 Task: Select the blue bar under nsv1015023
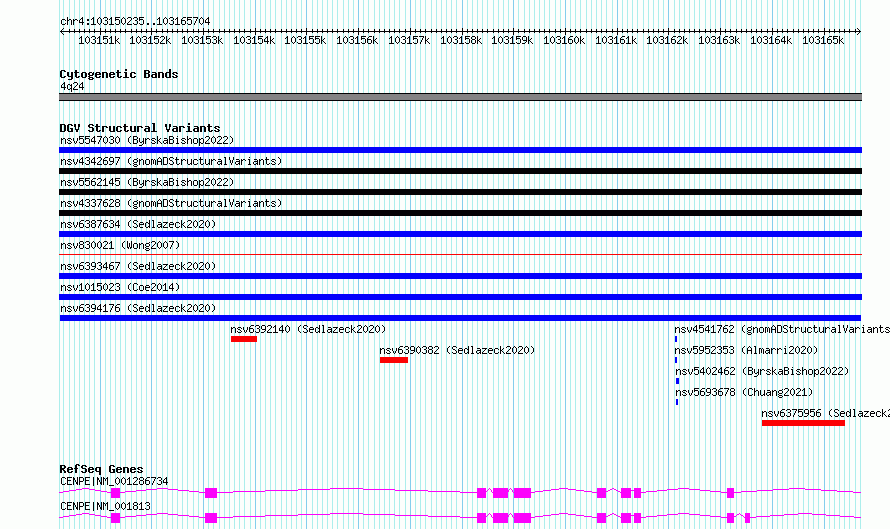tap(460, 297)
